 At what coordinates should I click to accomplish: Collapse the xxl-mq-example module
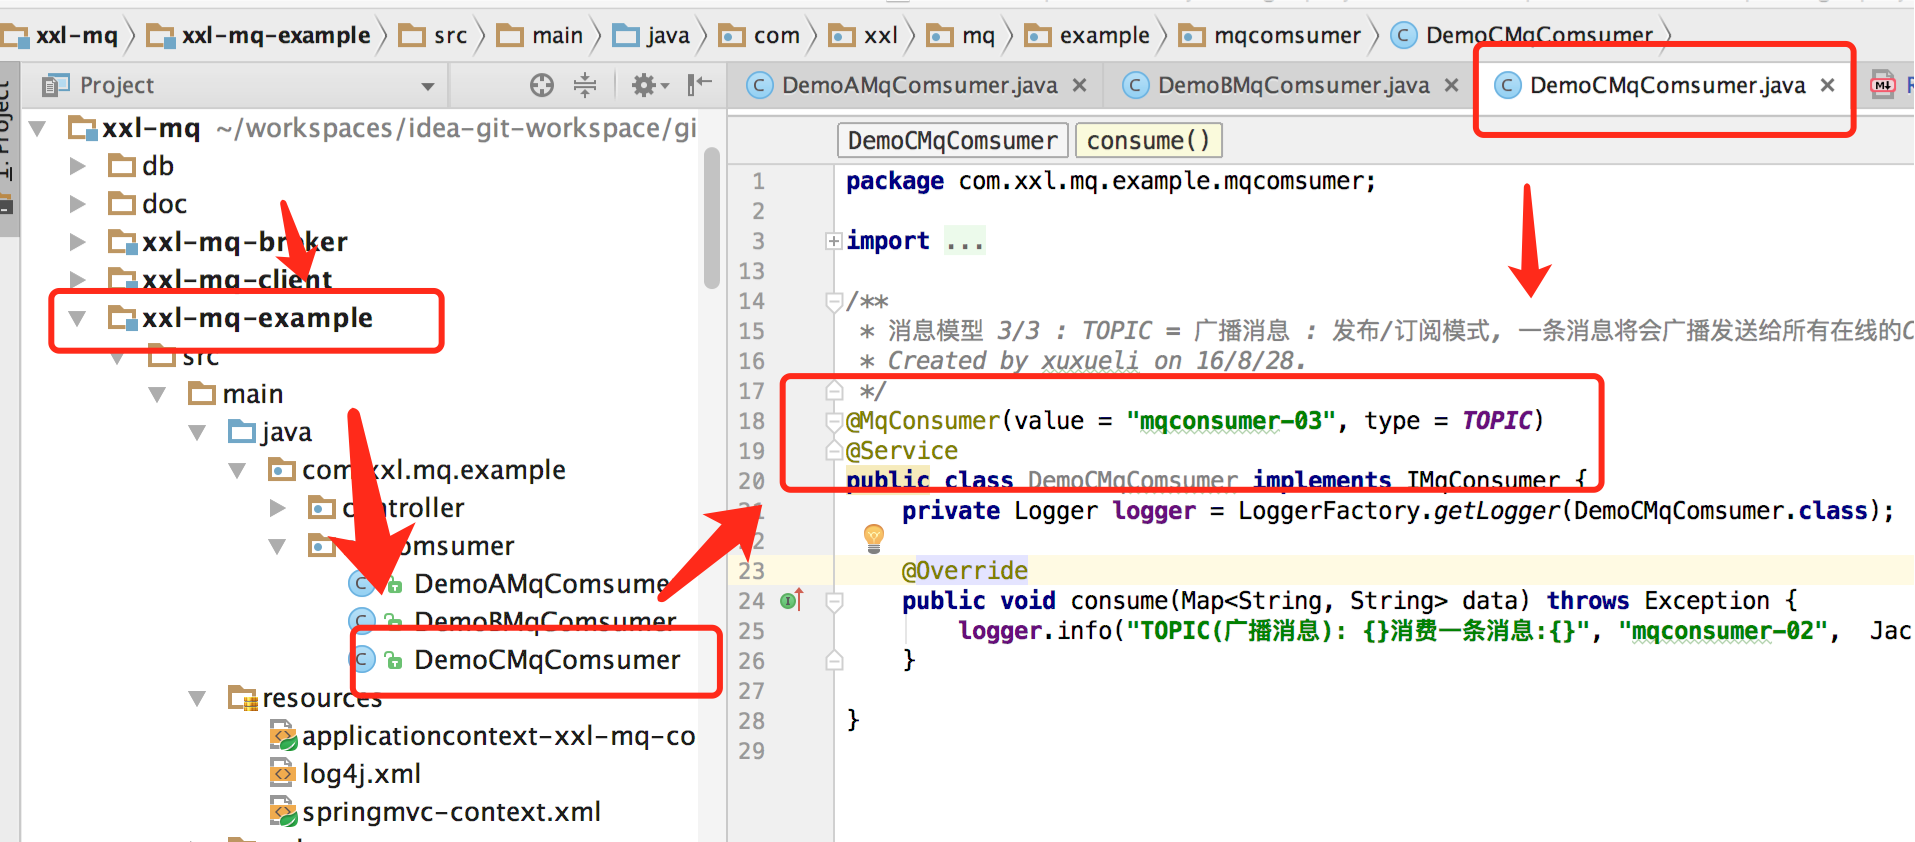(x=77, y=318)
